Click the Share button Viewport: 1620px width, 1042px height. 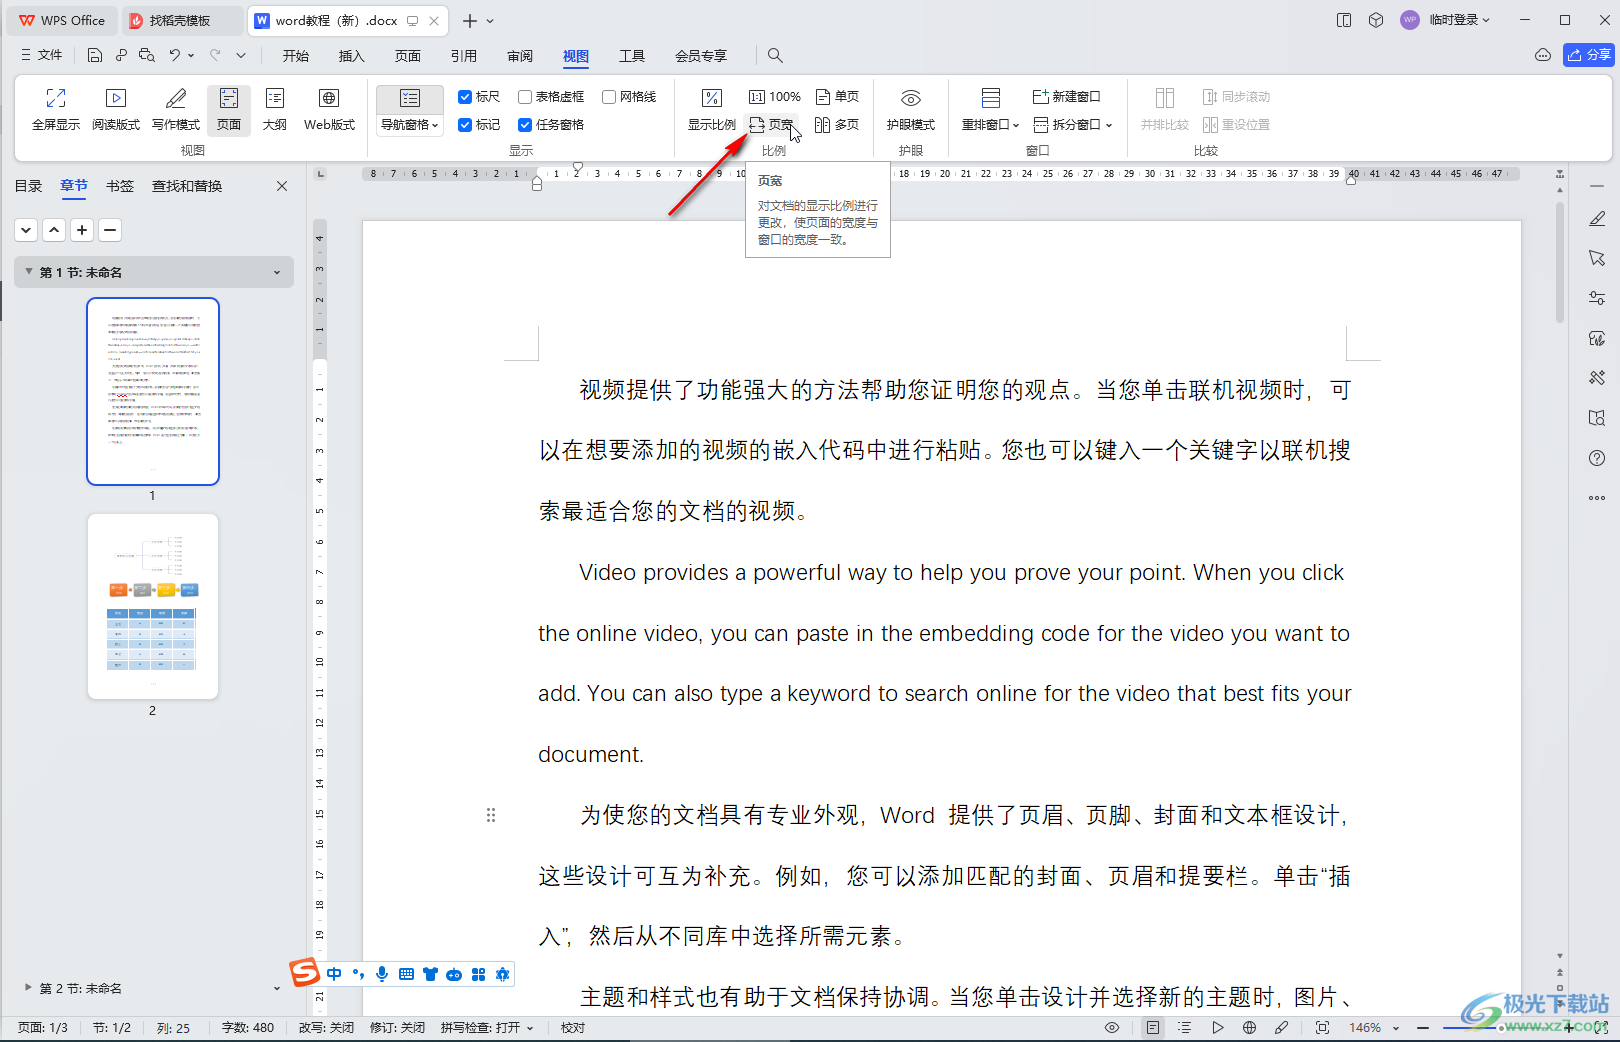[1589, 55]
